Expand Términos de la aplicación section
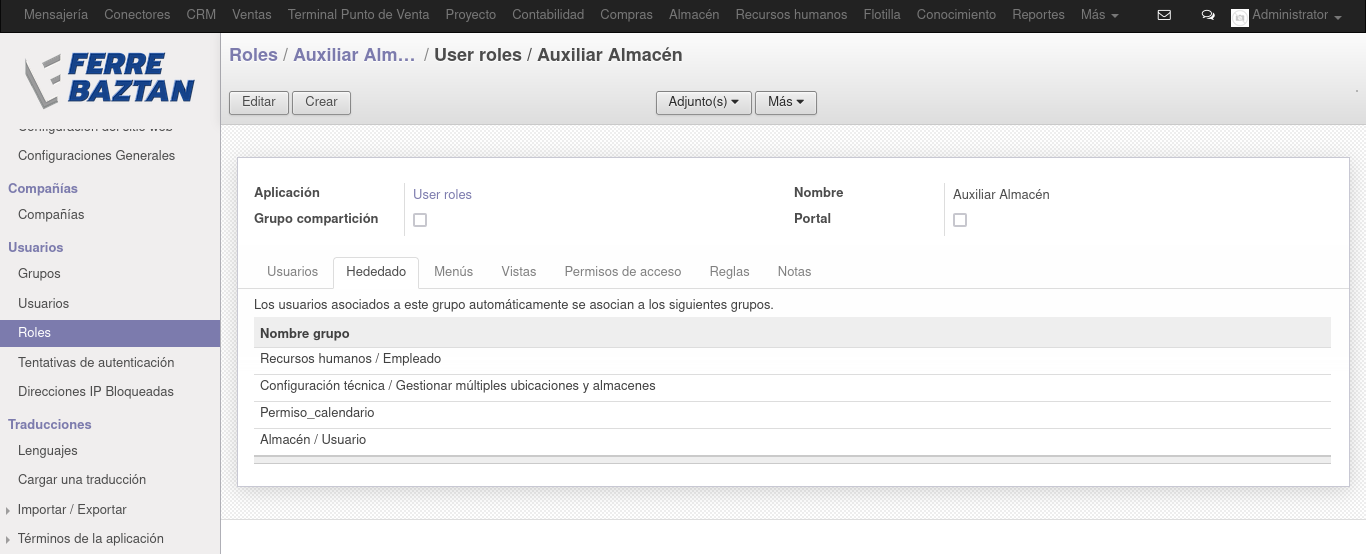Screen dimensions: 1366x554 pyautogui.click(x=90, y=539)
